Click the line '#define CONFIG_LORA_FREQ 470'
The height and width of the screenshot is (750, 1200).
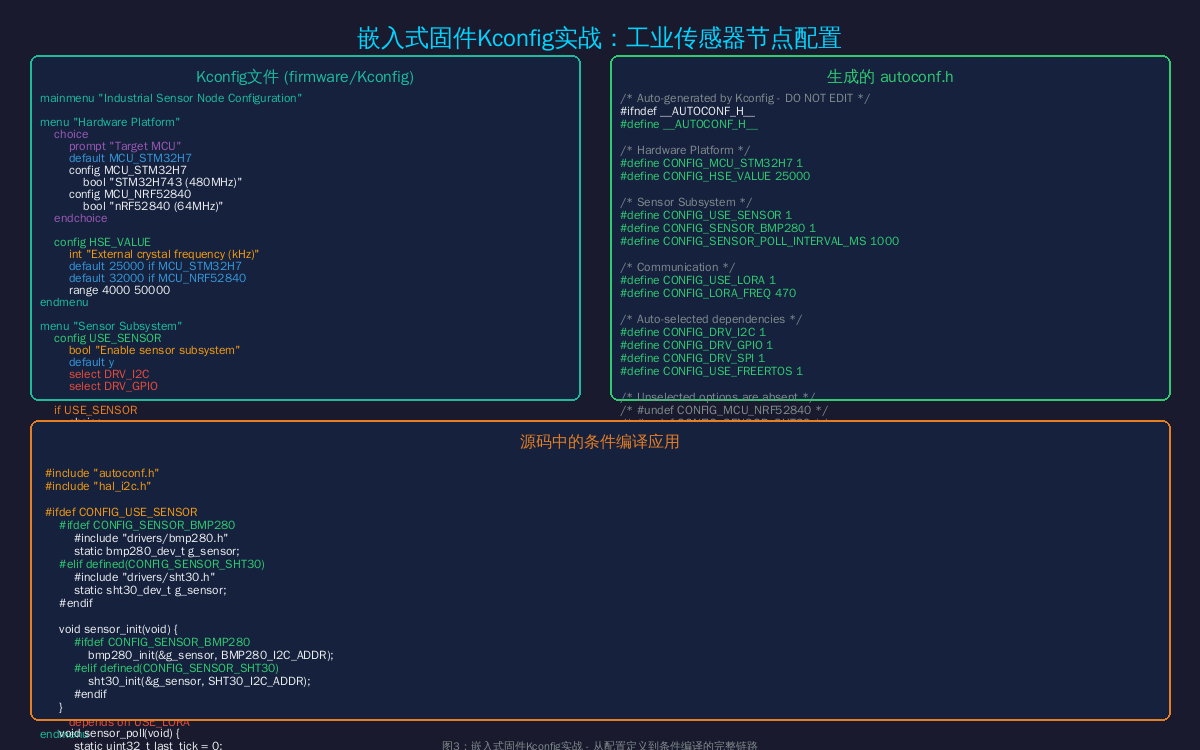708,293
